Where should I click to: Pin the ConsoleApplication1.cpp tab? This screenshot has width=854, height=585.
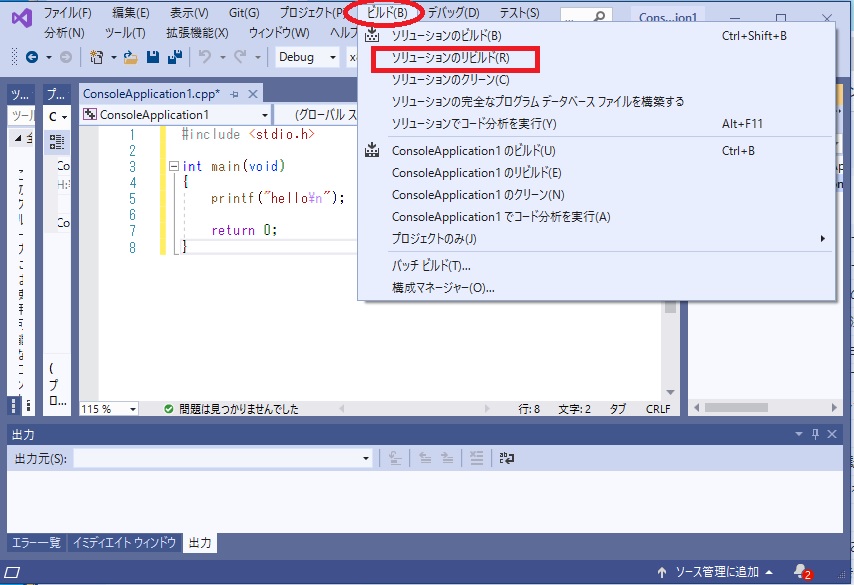pyautogui.click(x=234, y=93)
